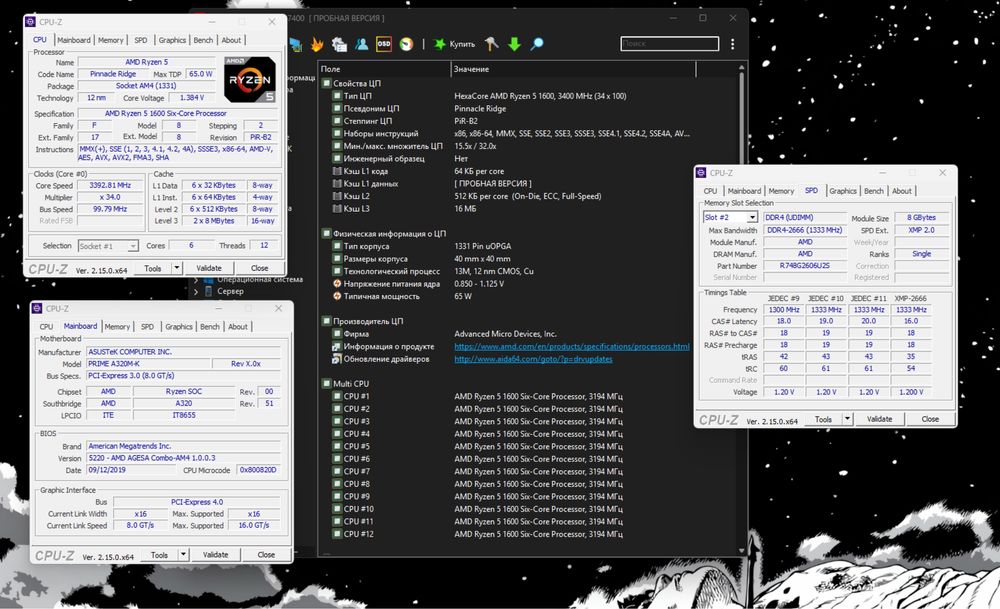The image size is (1000, 609).
Task: Click the CPU-Z title icon in SPD window
Action: [701, 173]
